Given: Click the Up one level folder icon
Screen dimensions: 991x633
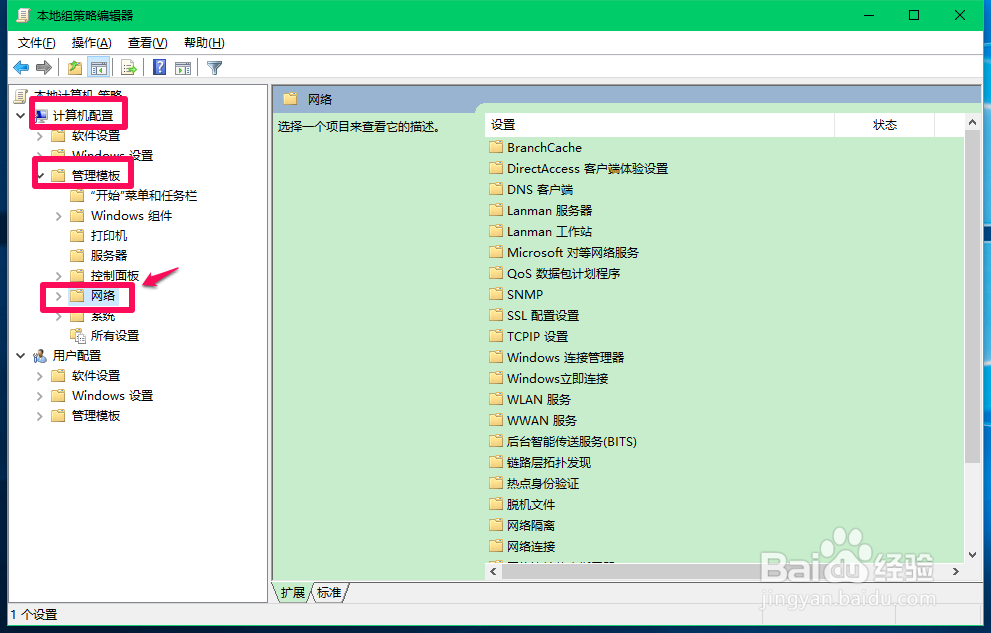Looking at the screenshot, I should pos(74,67).
